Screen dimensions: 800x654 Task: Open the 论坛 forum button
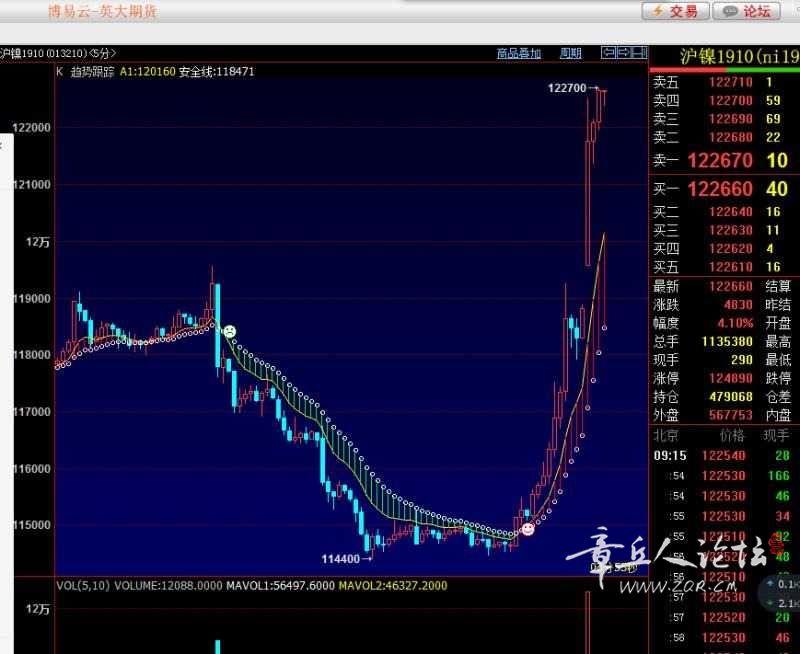tap(746, 11)
